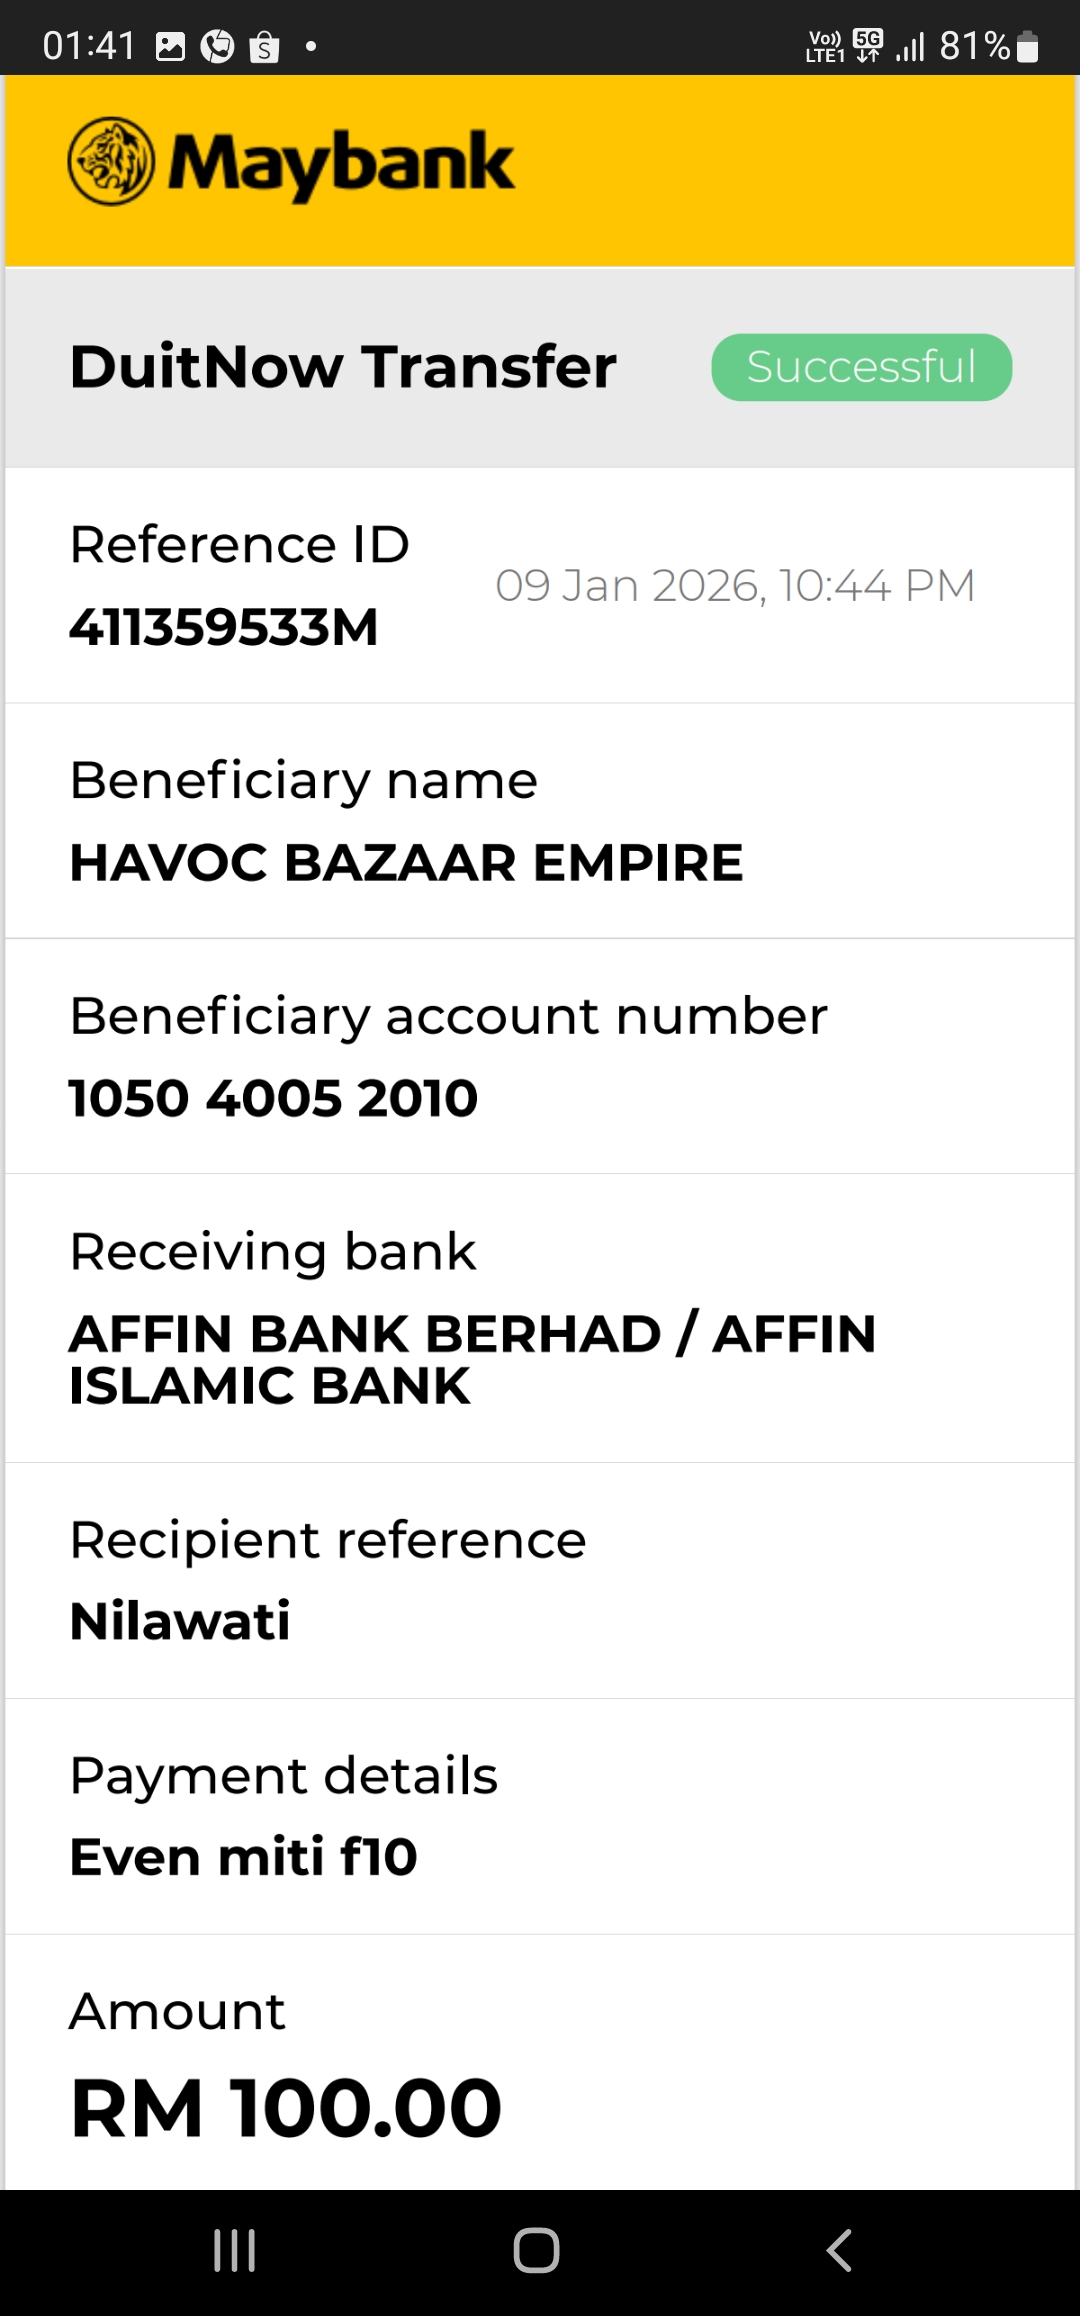The image size is (1080, 2316).
Task: Select account number 1050 4005 2010
Action: pos(273,1098)
